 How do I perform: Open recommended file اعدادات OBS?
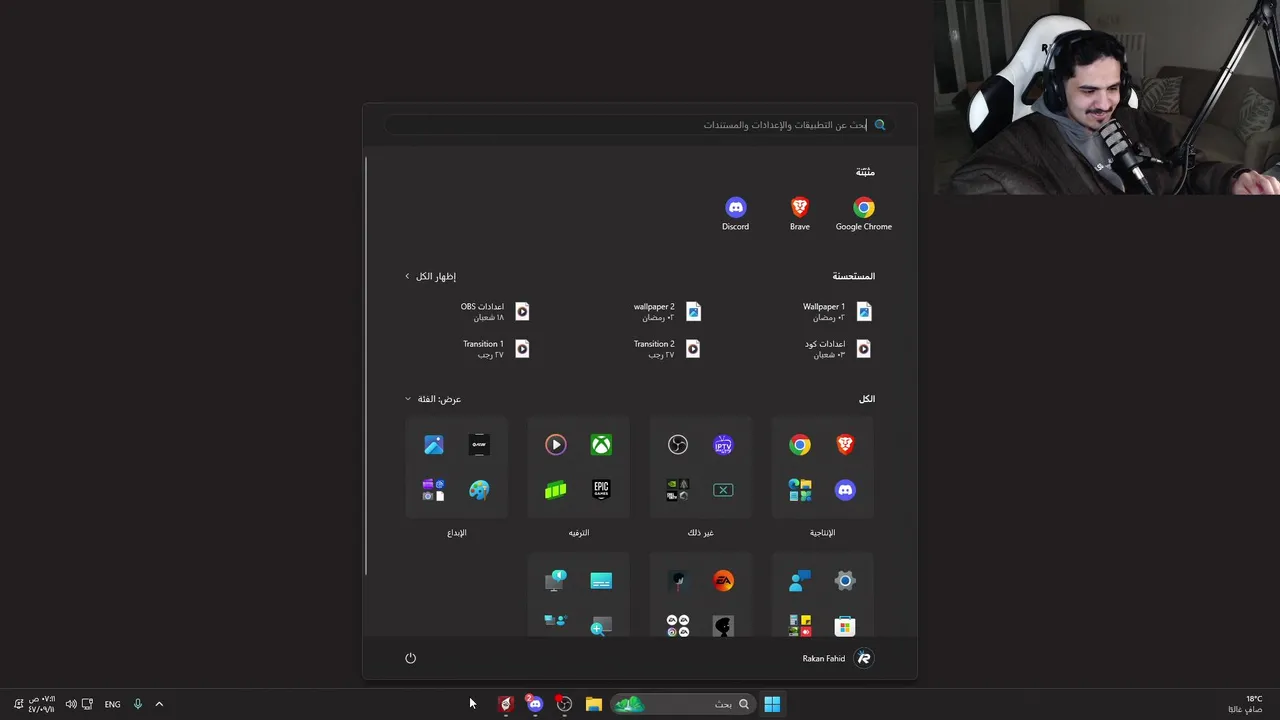pos(495,312)
